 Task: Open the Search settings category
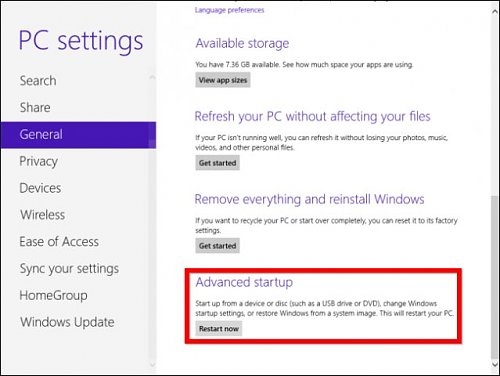coord(38,81)
